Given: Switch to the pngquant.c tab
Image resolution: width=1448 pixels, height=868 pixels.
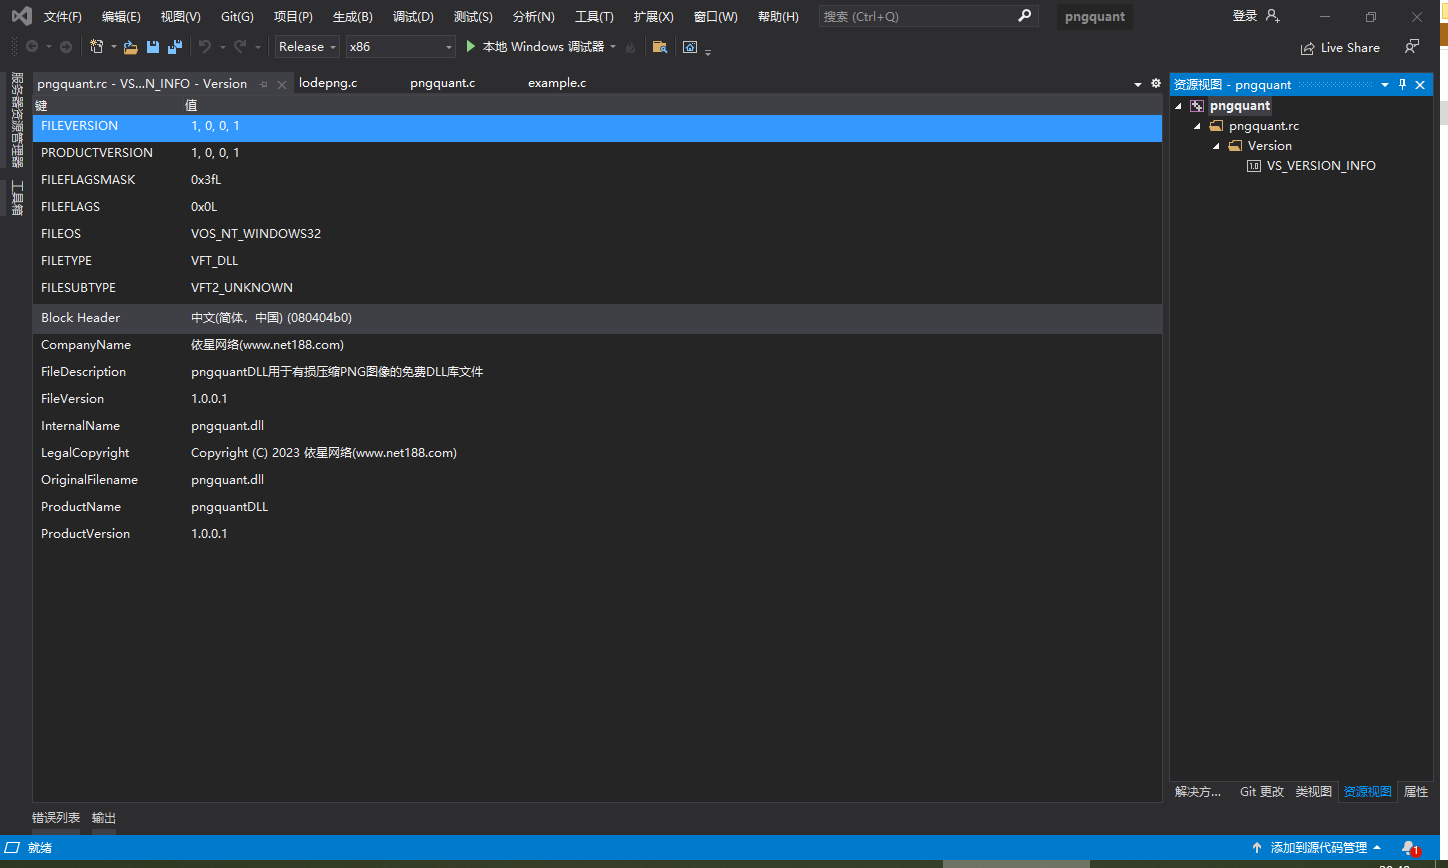Looking at the screenshot, I should [x=442, y=83].
